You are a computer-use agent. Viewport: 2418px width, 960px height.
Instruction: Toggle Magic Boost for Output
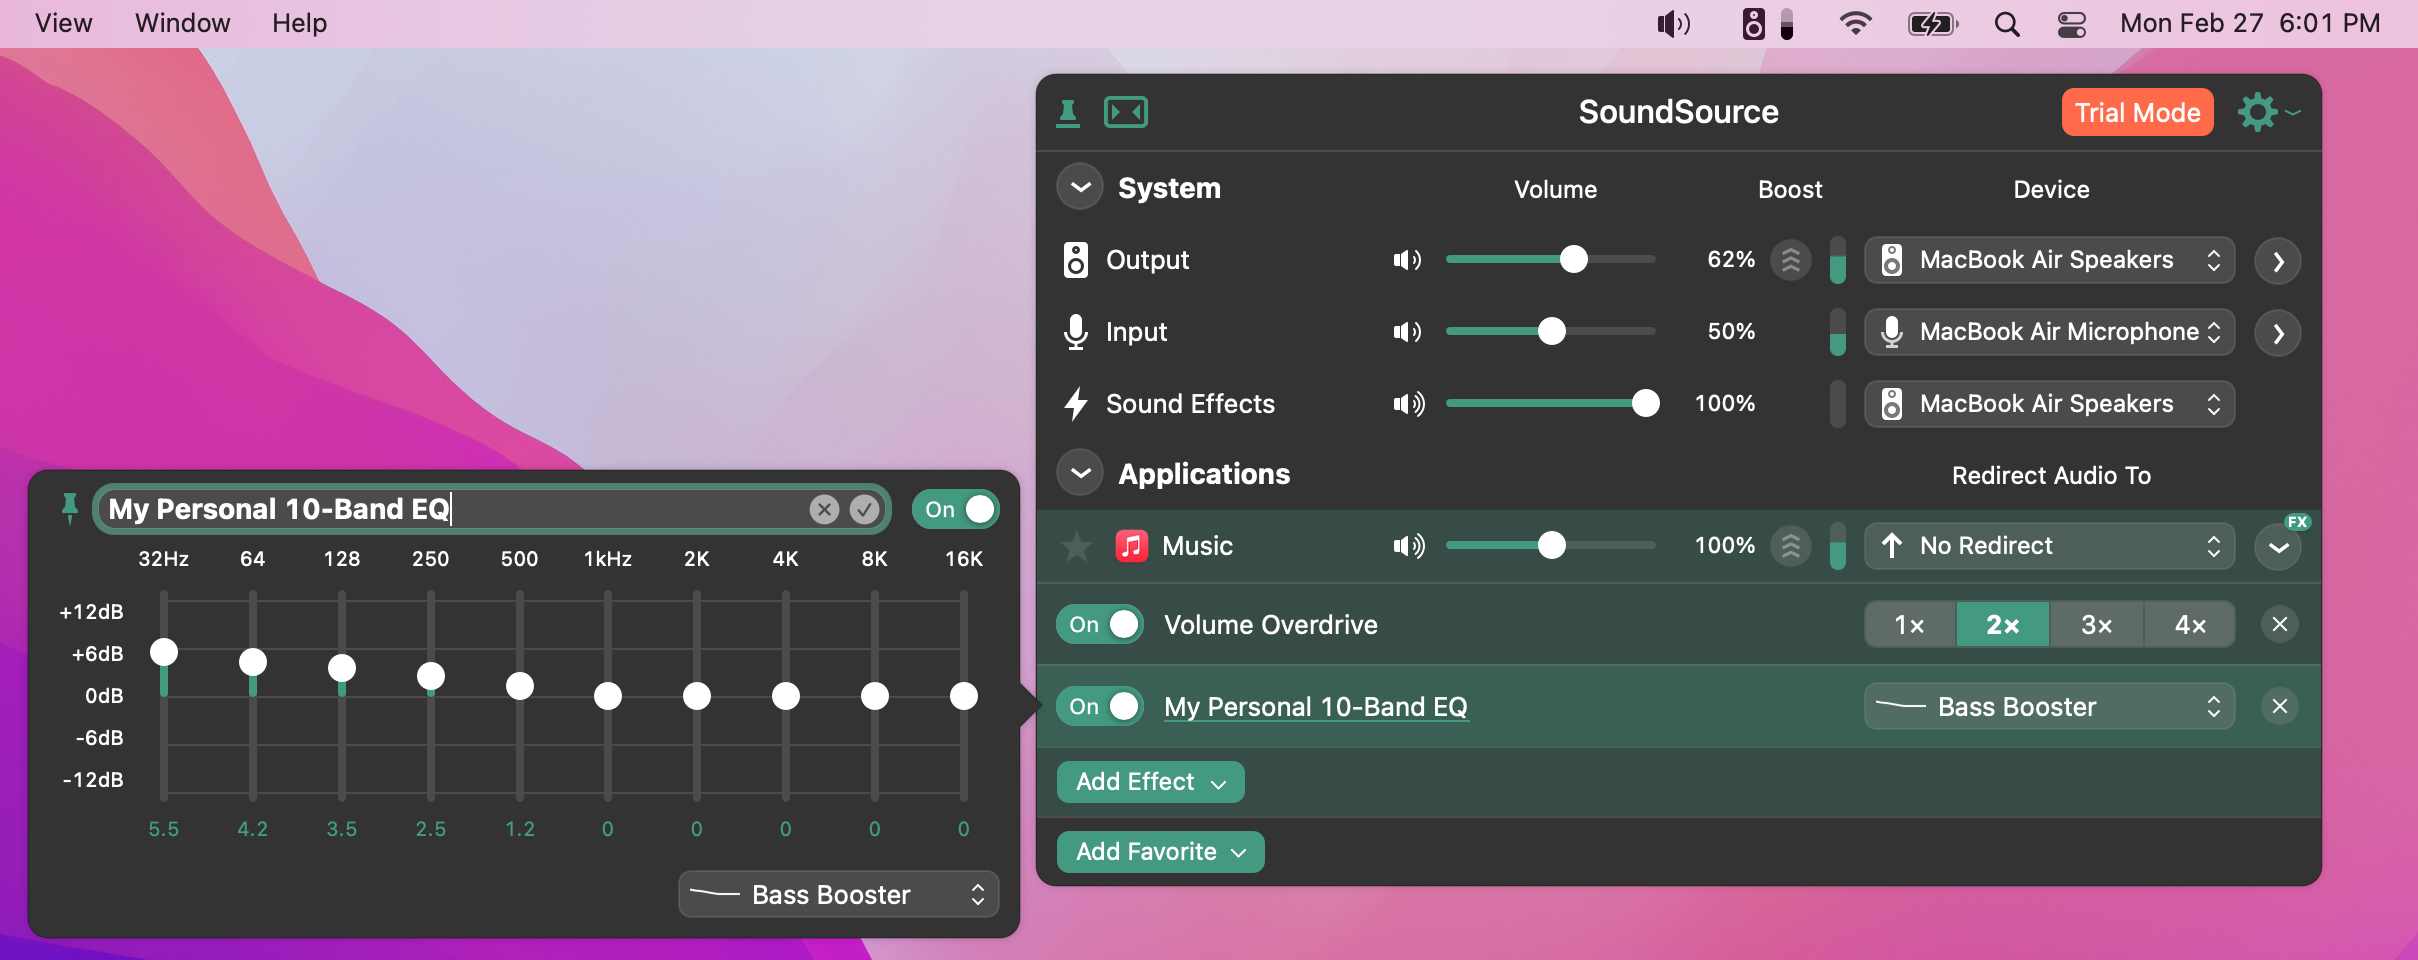click(1791, 260)
